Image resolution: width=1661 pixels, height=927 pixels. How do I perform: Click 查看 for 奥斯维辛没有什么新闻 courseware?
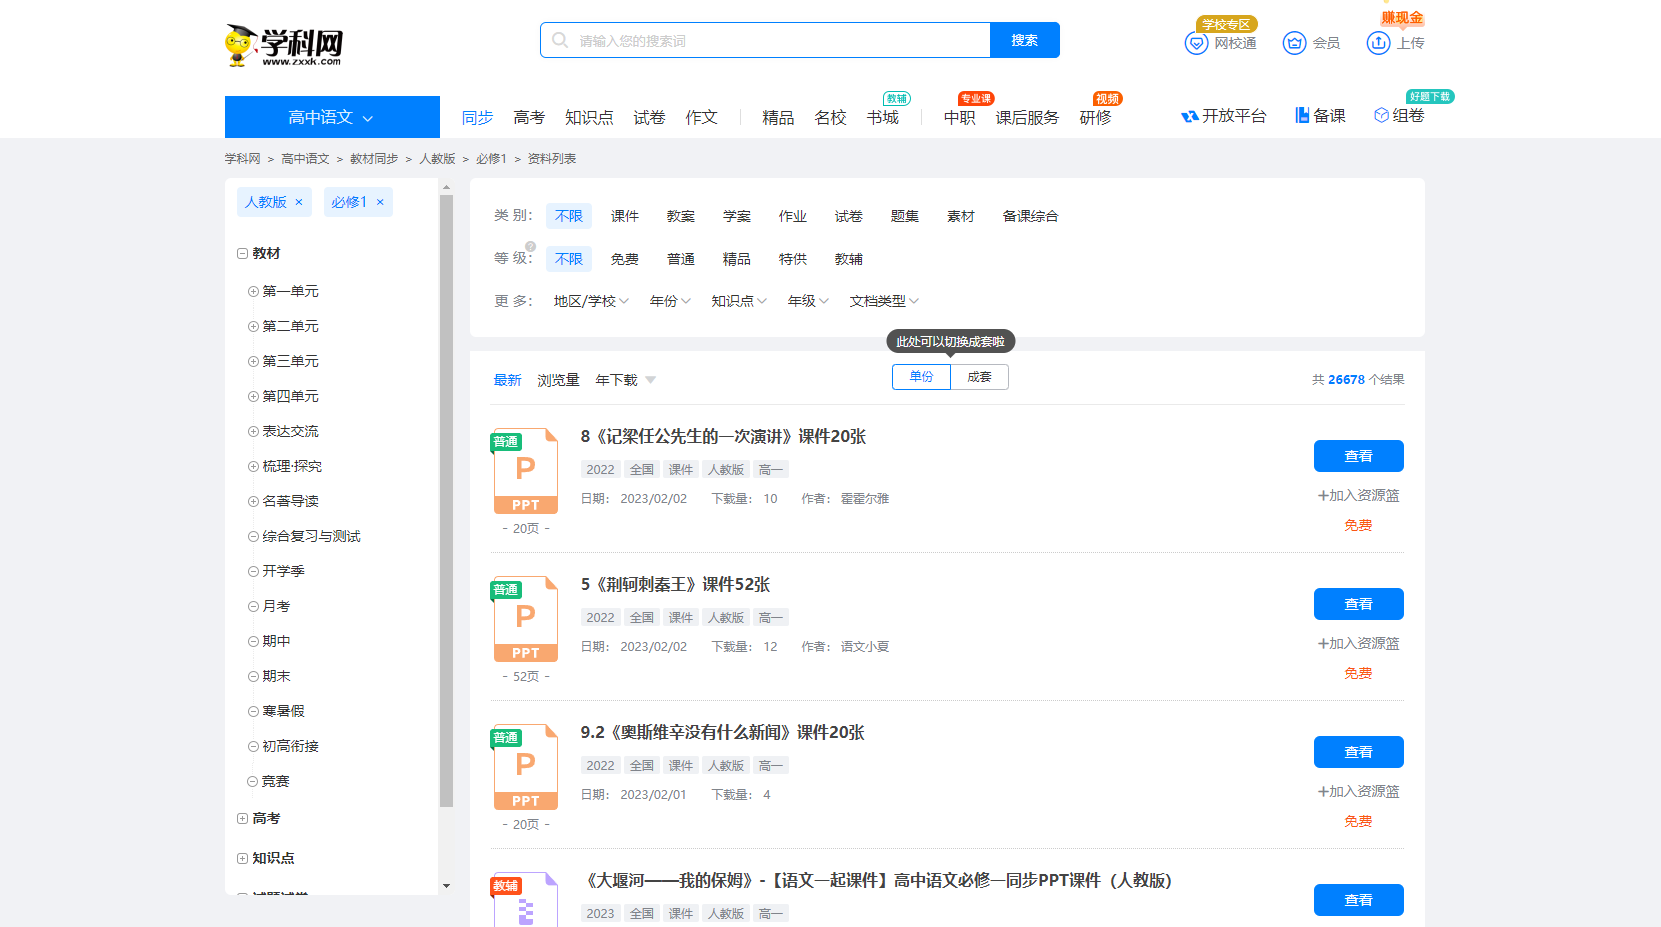pyautogui.click(x=1358, y=751)
